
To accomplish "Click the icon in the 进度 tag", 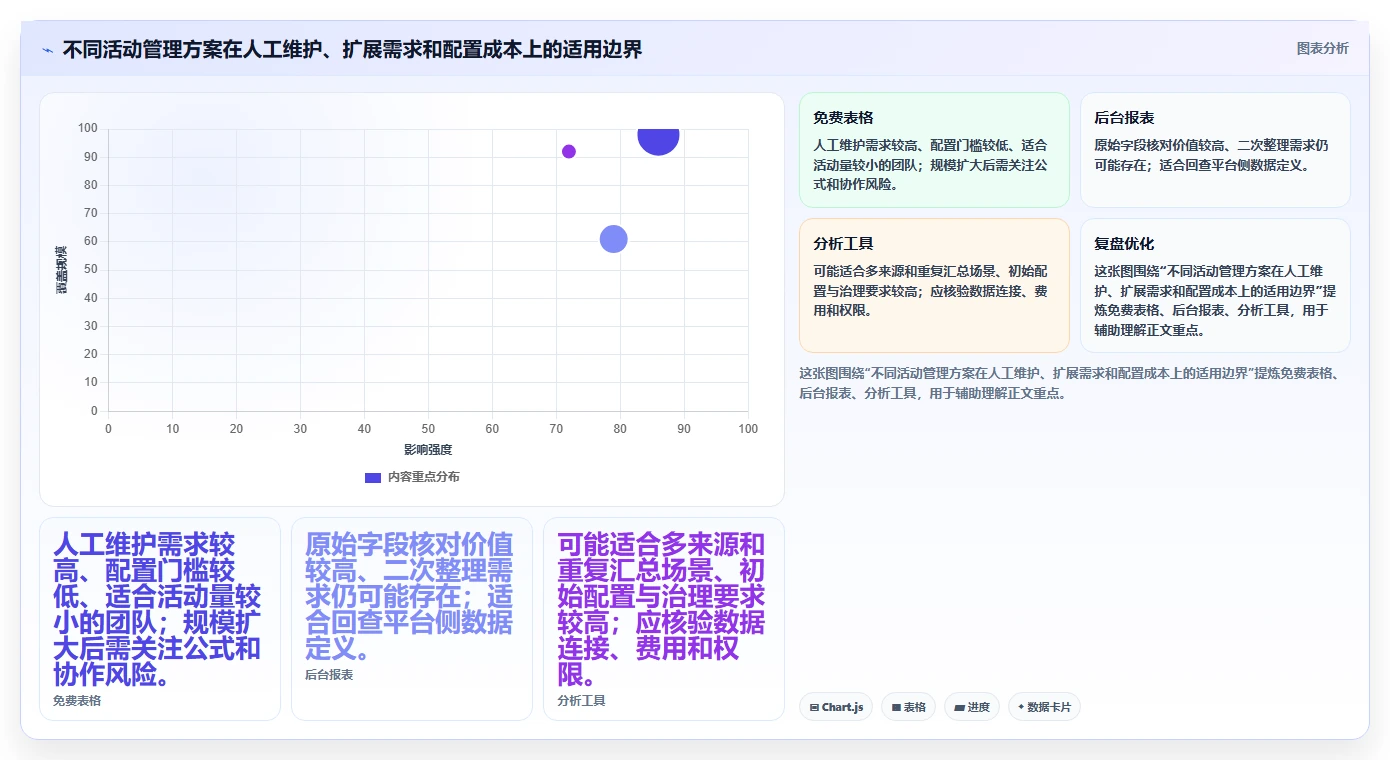I will pos(960,708).
